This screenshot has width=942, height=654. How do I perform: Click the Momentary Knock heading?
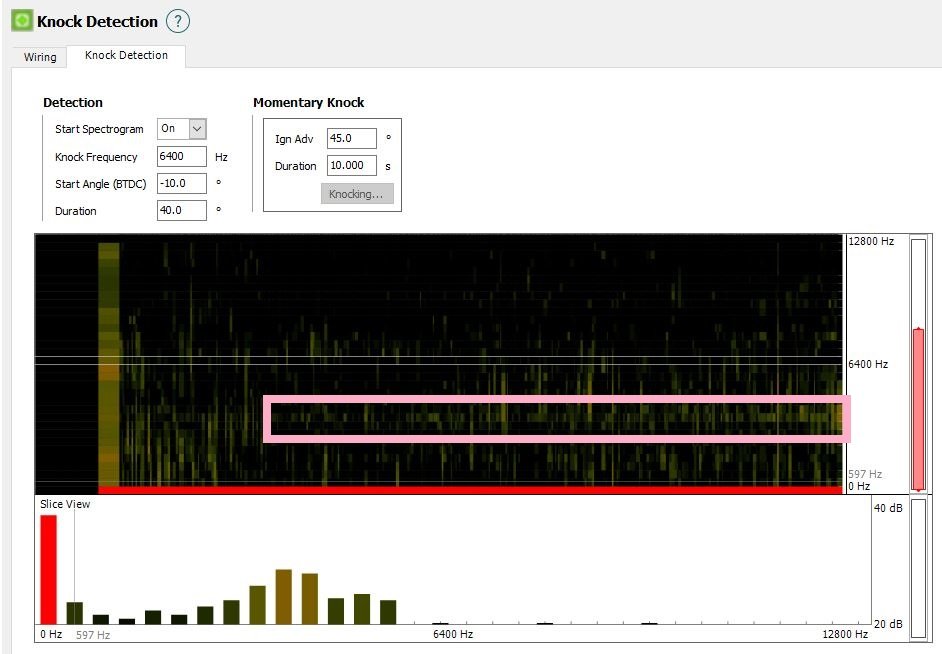coord(308,103)
